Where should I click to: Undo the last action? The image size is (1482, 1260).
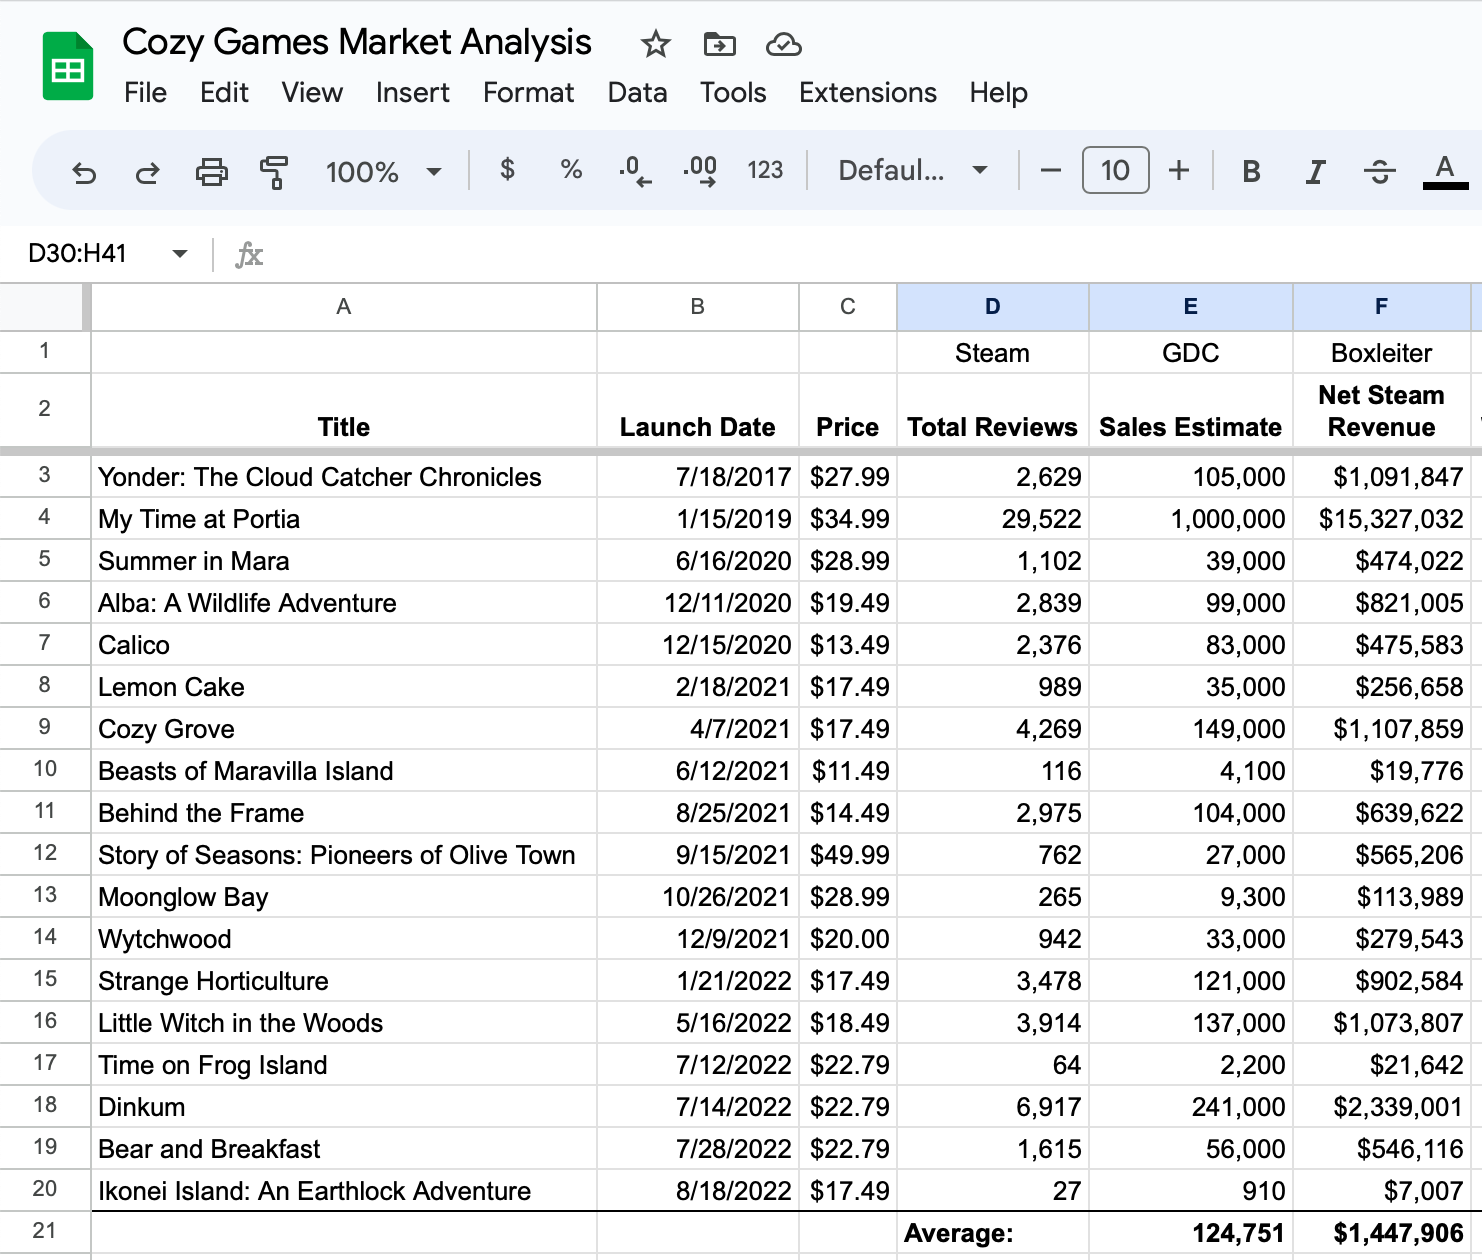pyautogui.click(x=85, y=170)
